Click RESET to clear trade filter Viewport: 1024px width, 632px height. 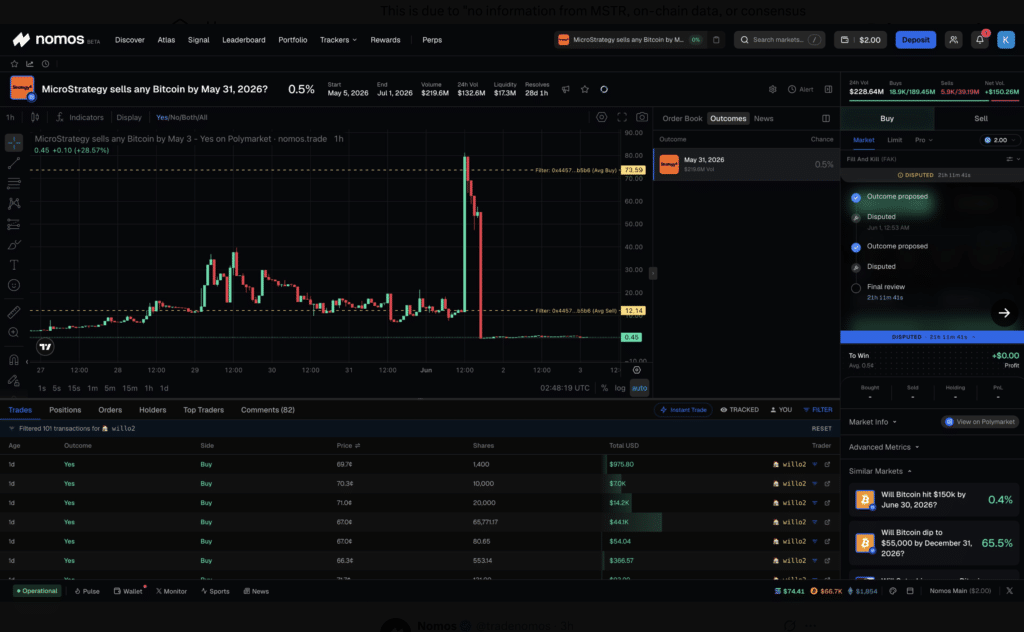(x=822, y=429)
